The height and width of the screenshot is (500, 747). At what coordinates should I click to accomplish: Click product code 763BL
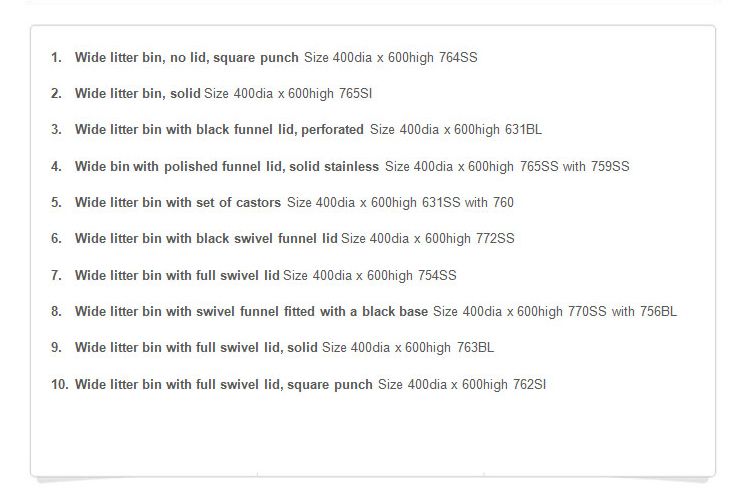475,347
